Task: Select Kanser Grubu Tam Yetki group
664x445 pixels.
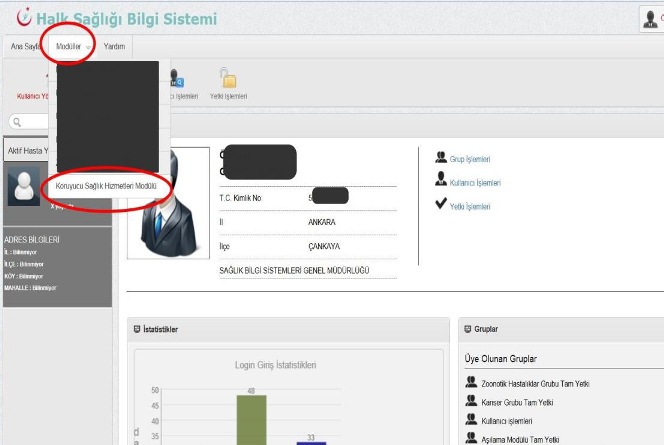Action: pyautogui.click(x=516, y=402)
